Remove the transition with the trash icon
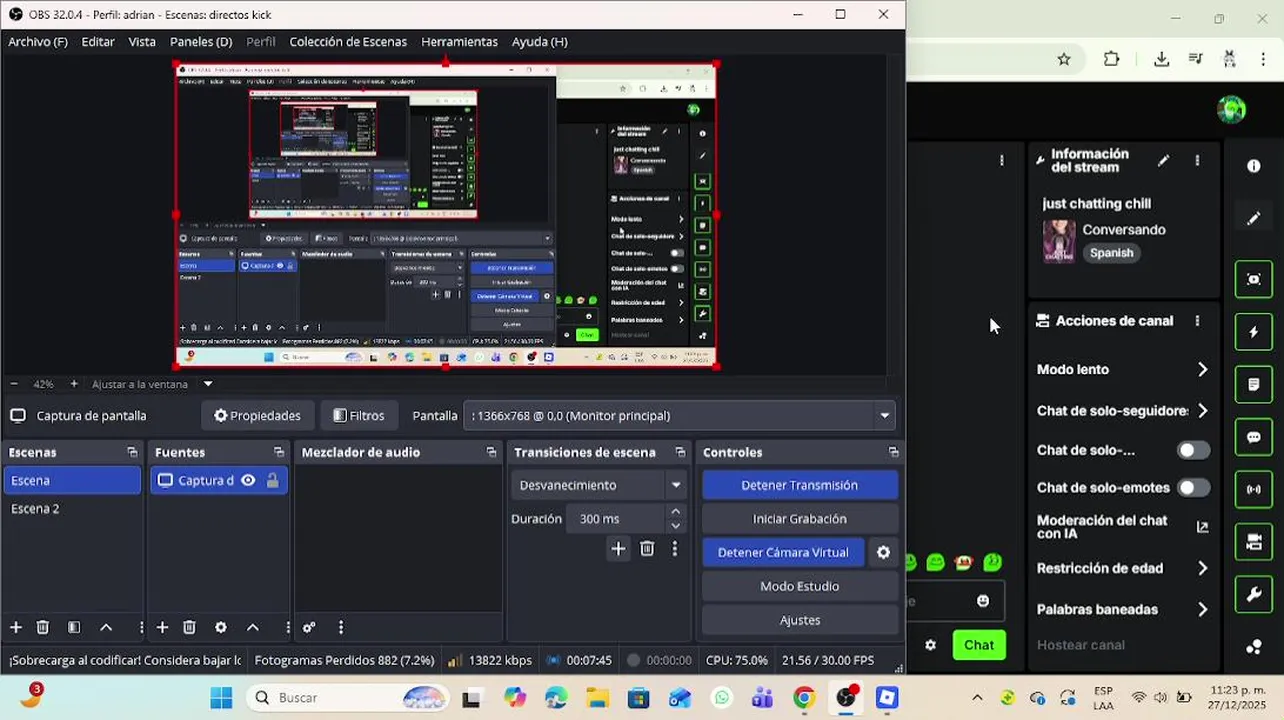 pos(647,548)
